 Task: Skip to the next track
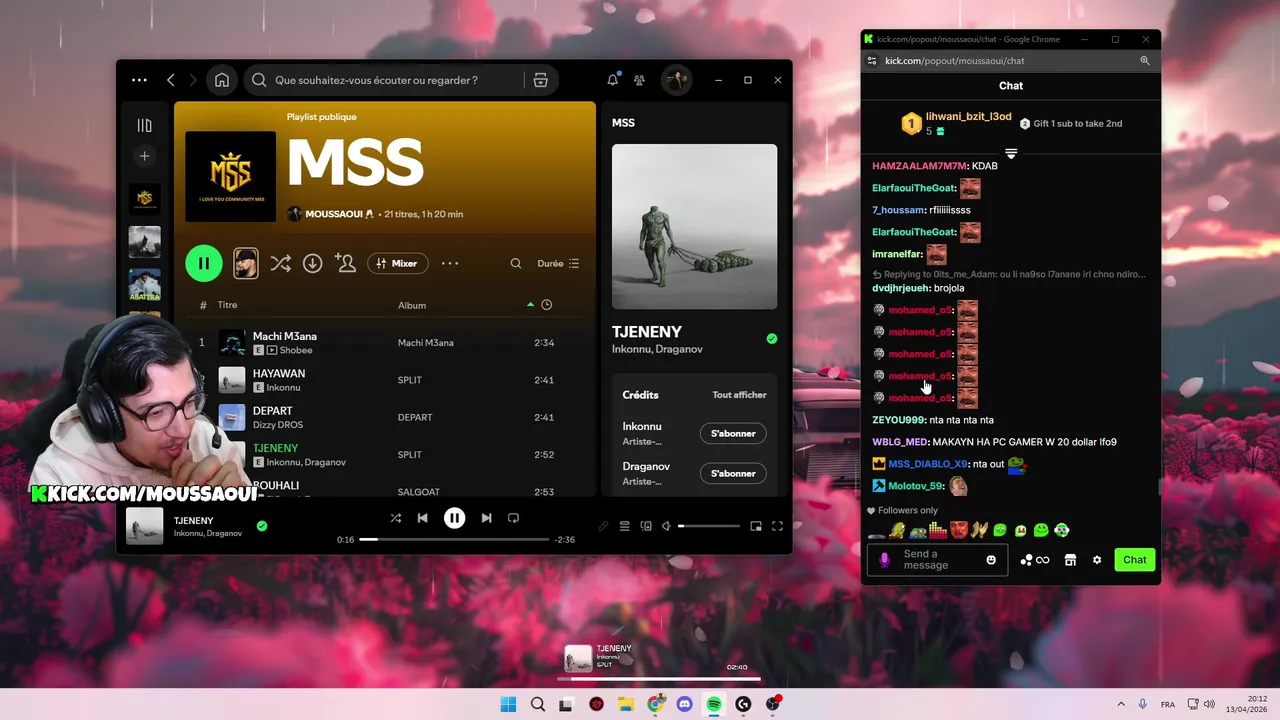click(486, 518)
